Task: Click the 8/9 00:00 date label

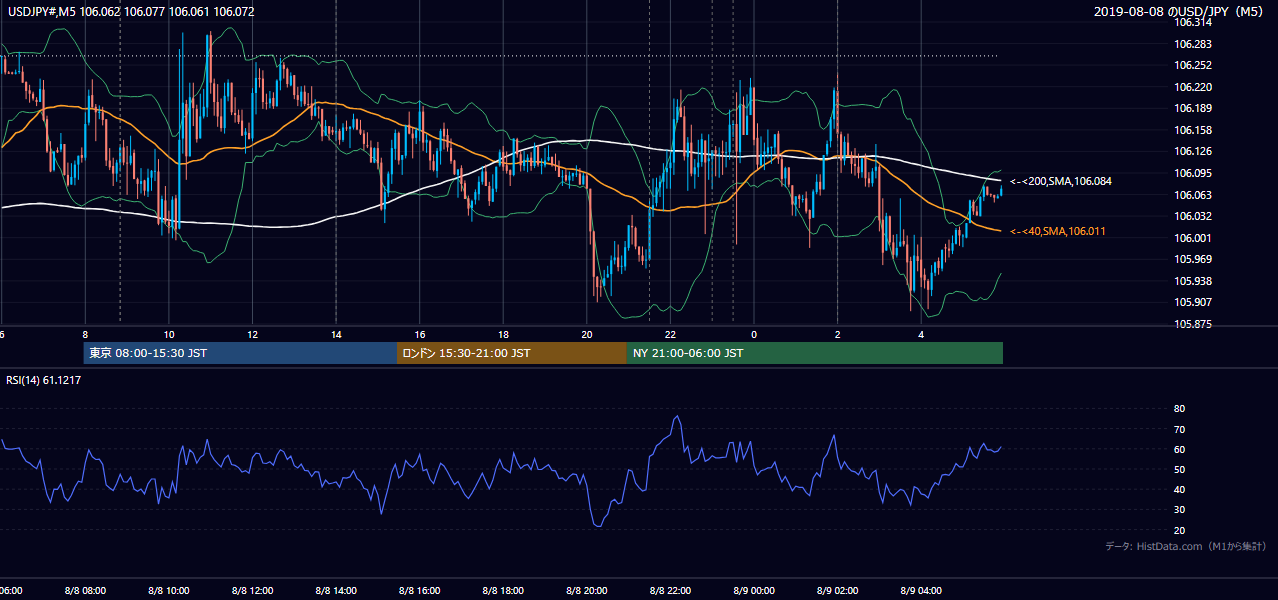Action: click(x=754, y=591)
